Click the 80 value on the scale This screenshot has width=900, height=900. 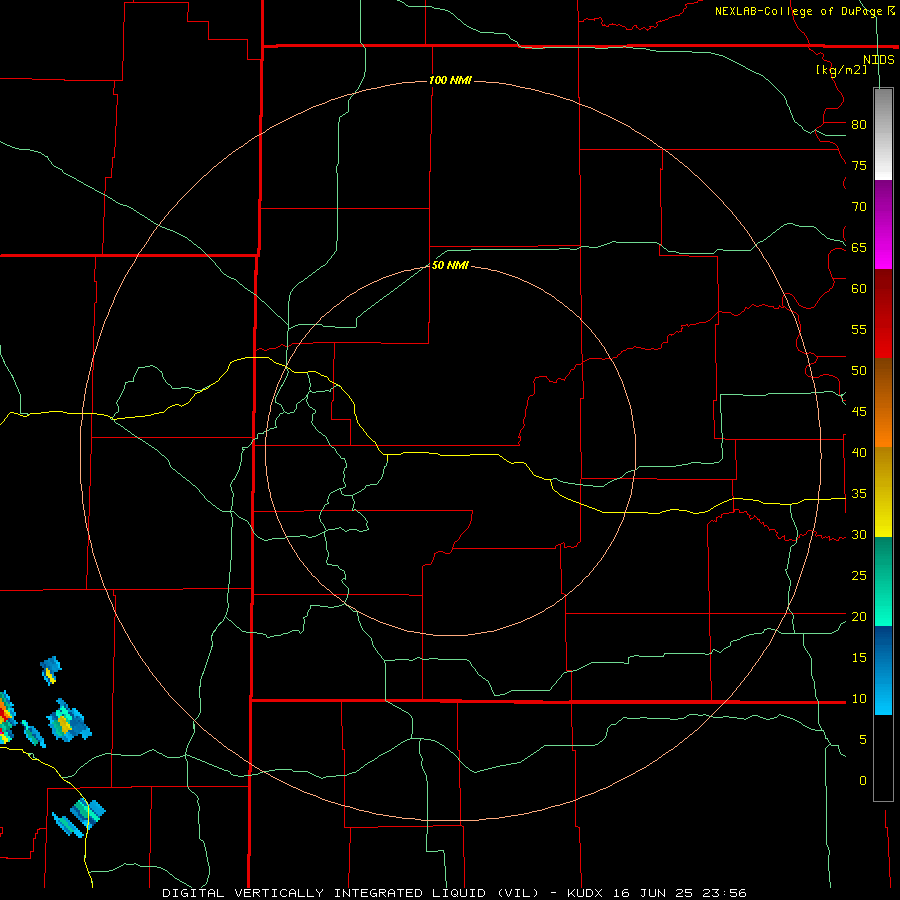coord(859,125)
